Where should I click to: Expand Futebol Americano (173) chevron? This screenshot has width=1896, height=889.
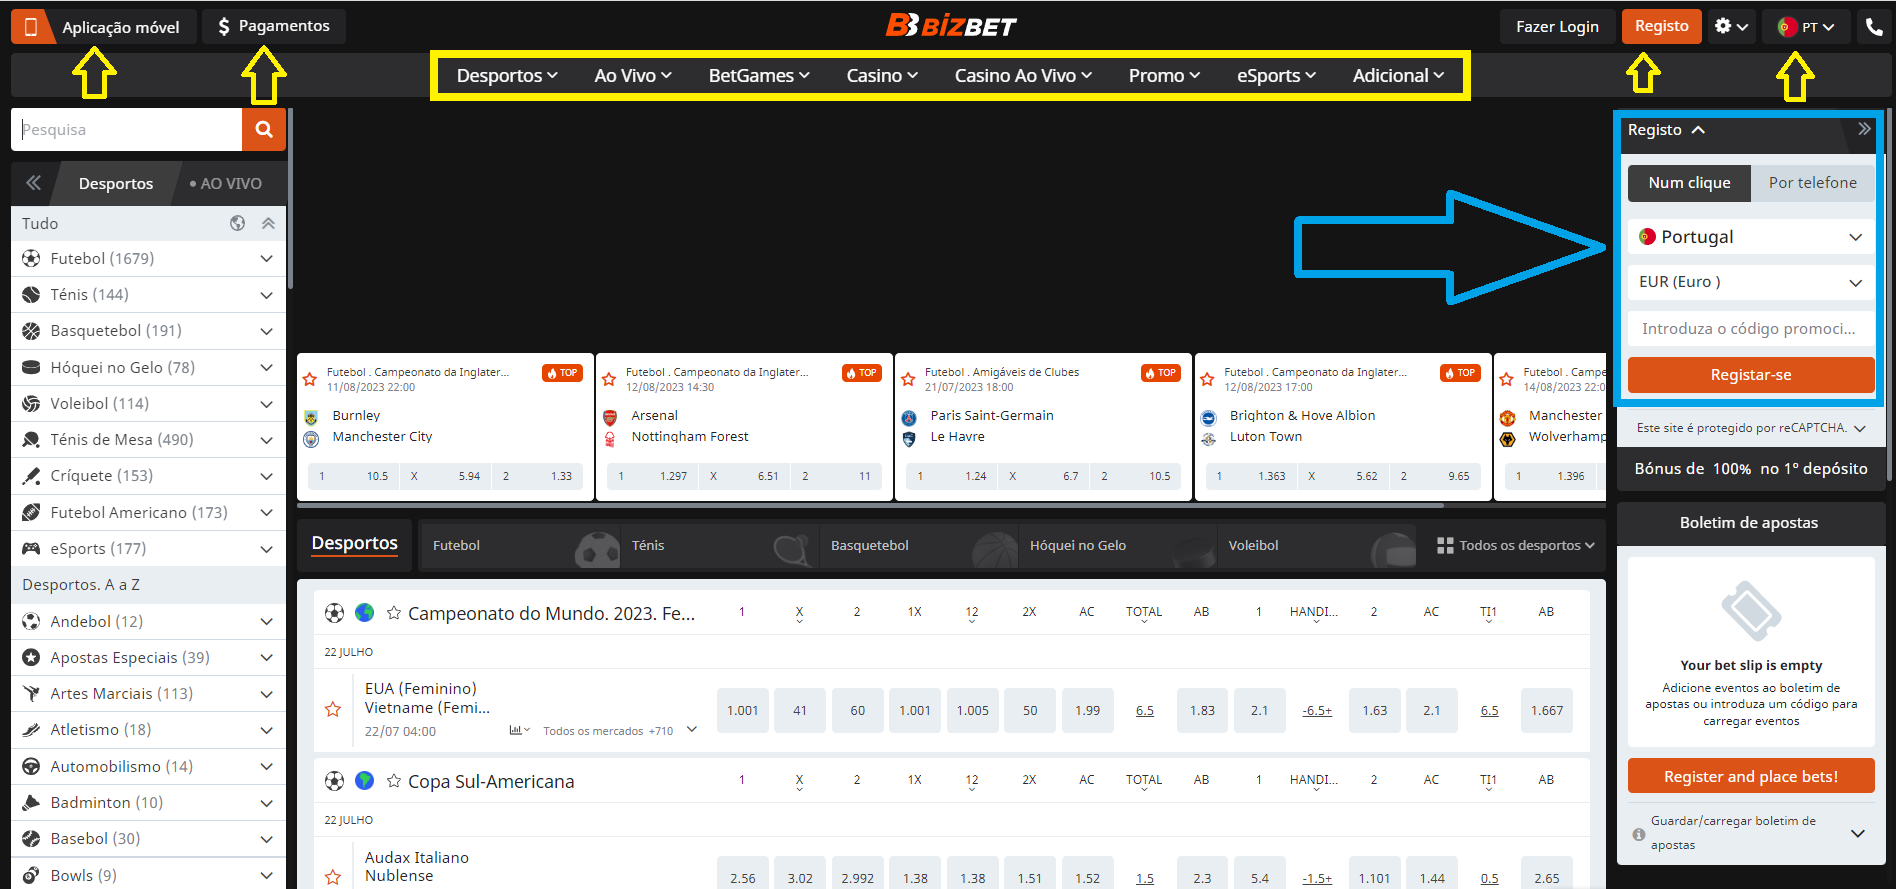[266, 513]
